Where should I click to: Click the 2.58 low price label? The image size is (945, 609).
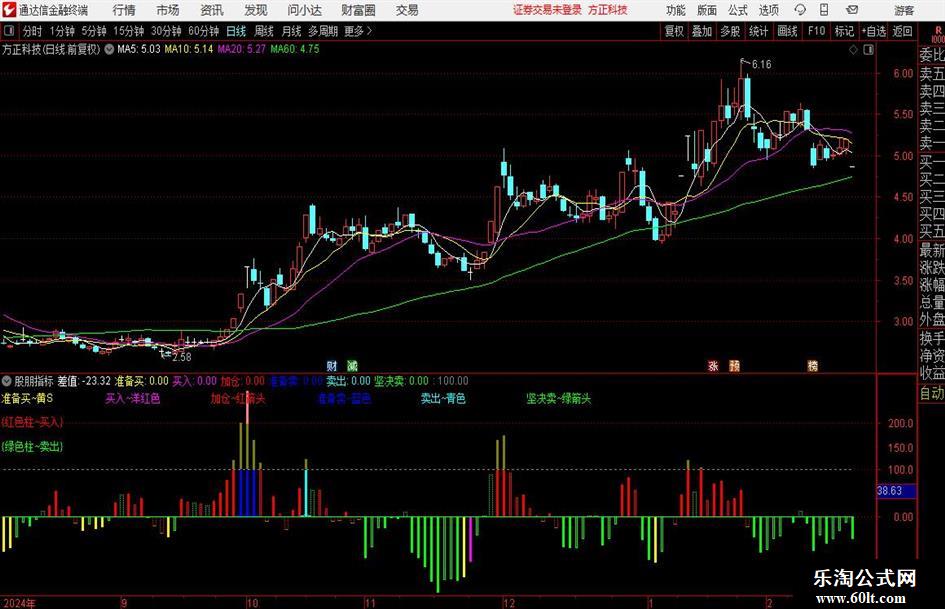181,357
